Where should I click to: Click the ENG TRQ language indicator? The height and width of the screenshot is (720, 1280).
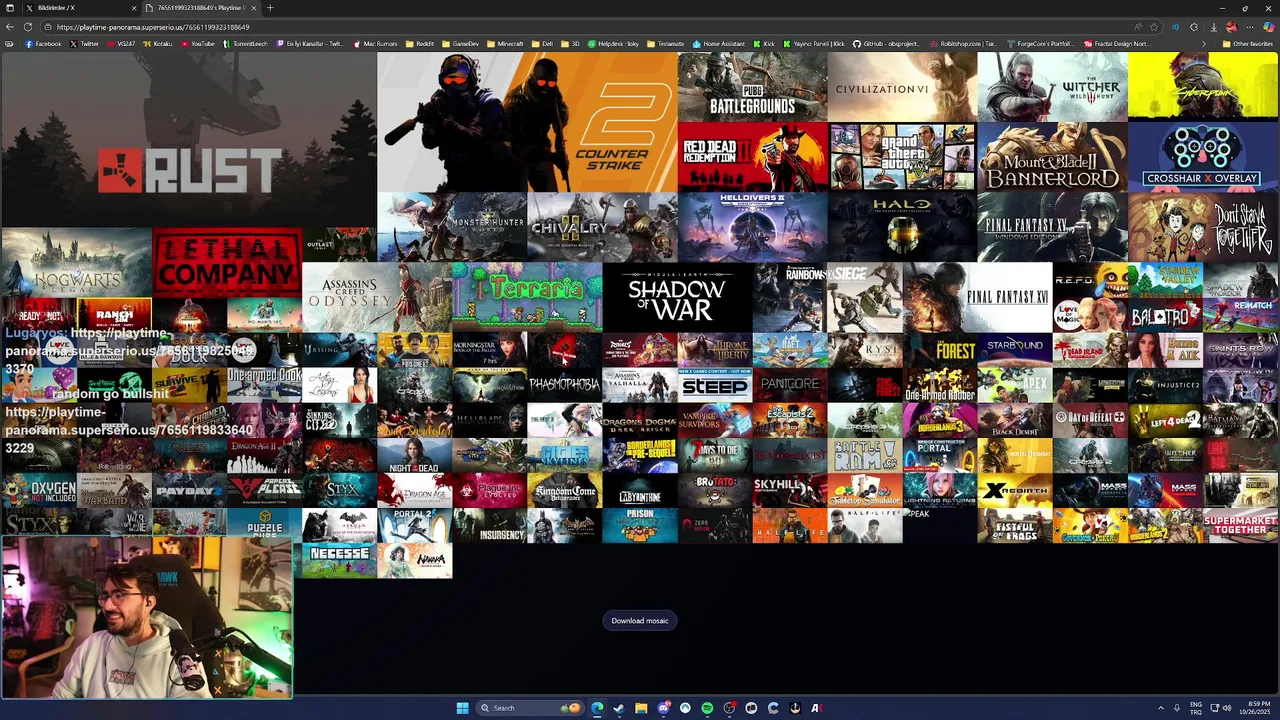[x=1196, y=708]
